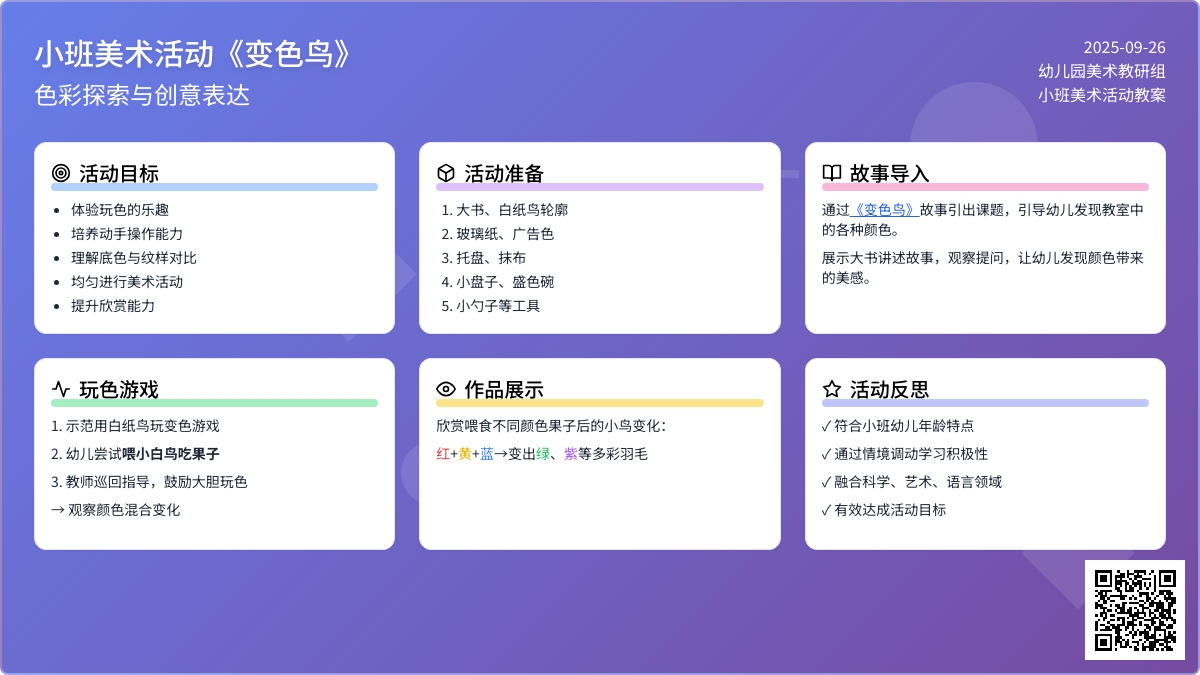Click the subtitle 色彩探索与创意表达
The image size is (1200, 675).
(x=141, y=95)
